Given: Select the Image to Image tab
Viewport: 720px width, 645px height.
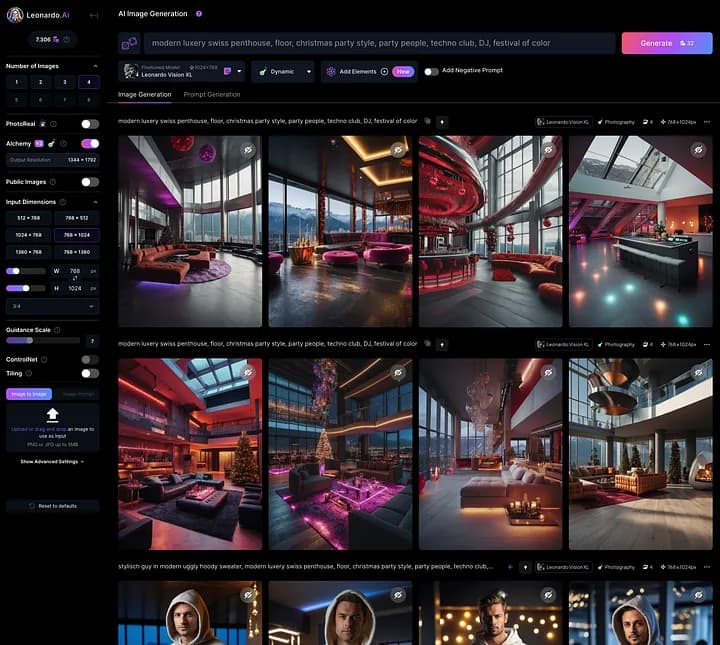Looking at the screenshot, I should point(29,394).
